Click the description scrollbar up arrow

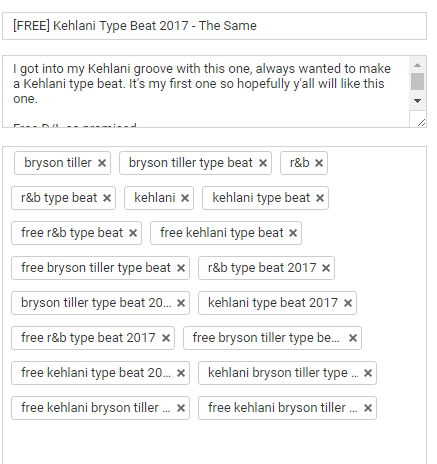click(x=417, y=65)
